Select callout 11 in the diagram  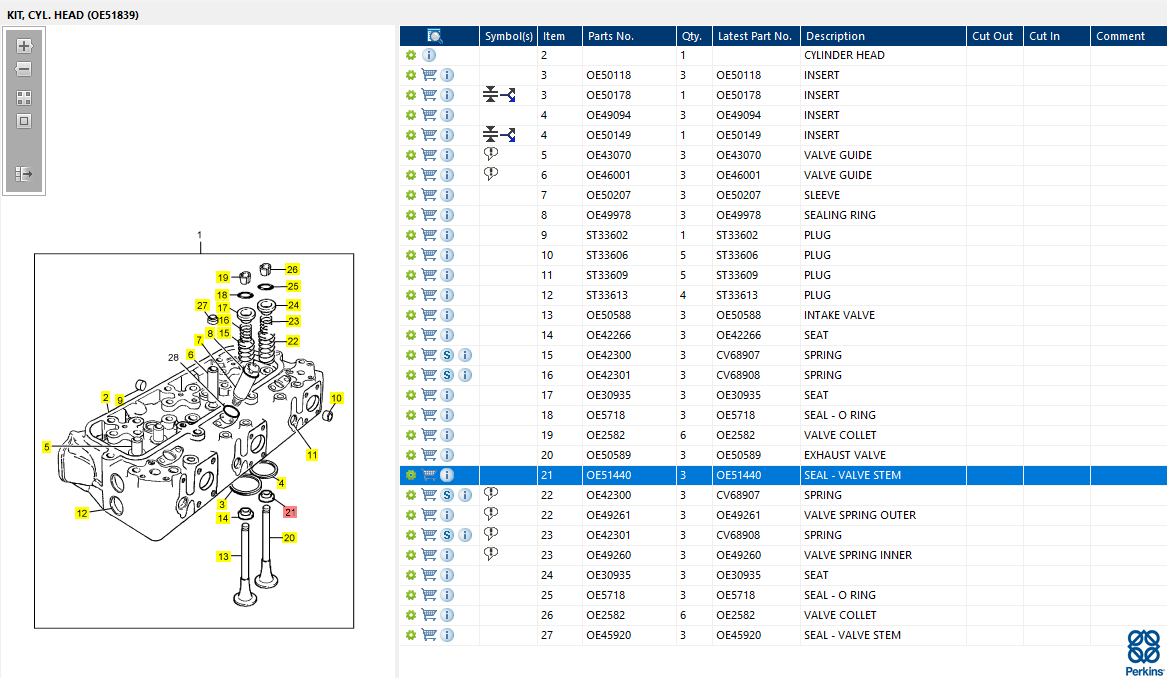[312, 455]
